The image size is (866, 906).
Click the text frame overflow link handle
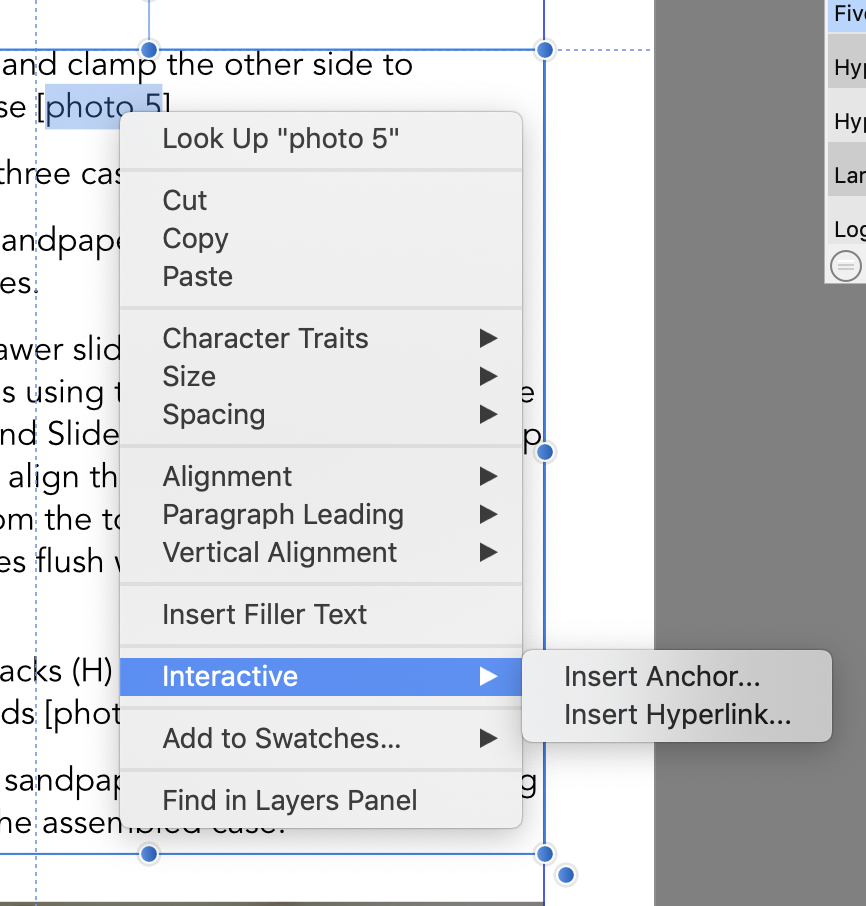(566, 875)
